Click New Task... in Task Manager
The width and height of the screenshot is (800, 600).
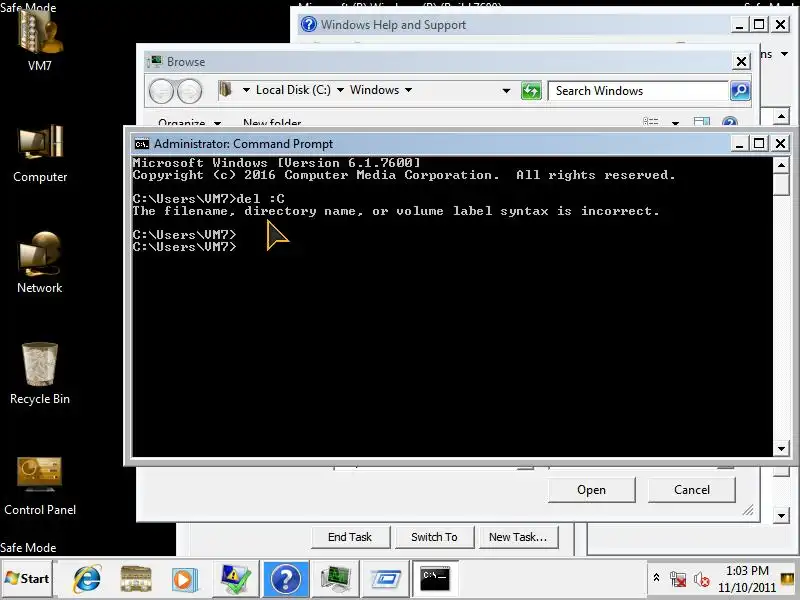[518, 537]
